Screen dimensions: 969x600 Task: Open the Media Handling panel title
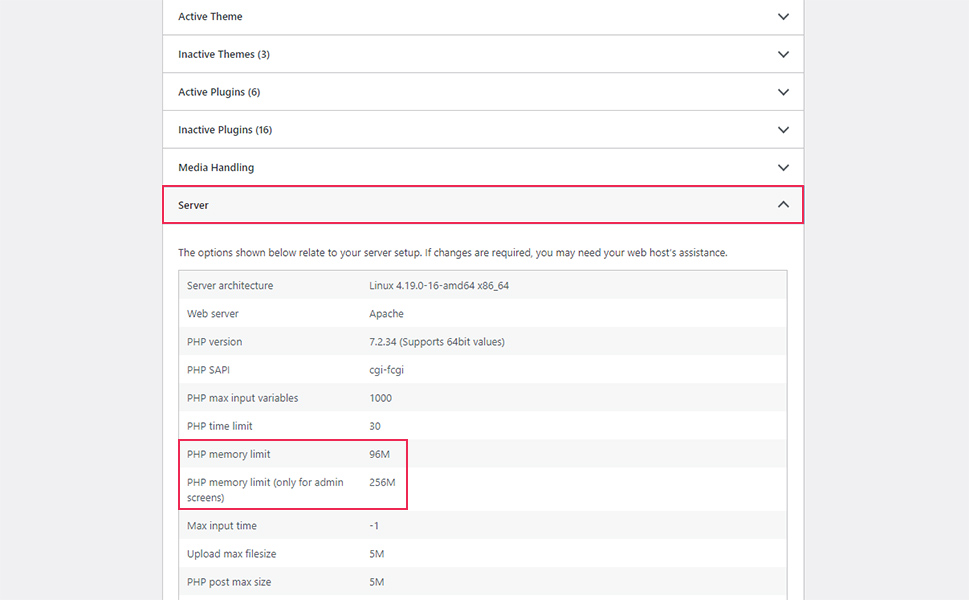216,167
